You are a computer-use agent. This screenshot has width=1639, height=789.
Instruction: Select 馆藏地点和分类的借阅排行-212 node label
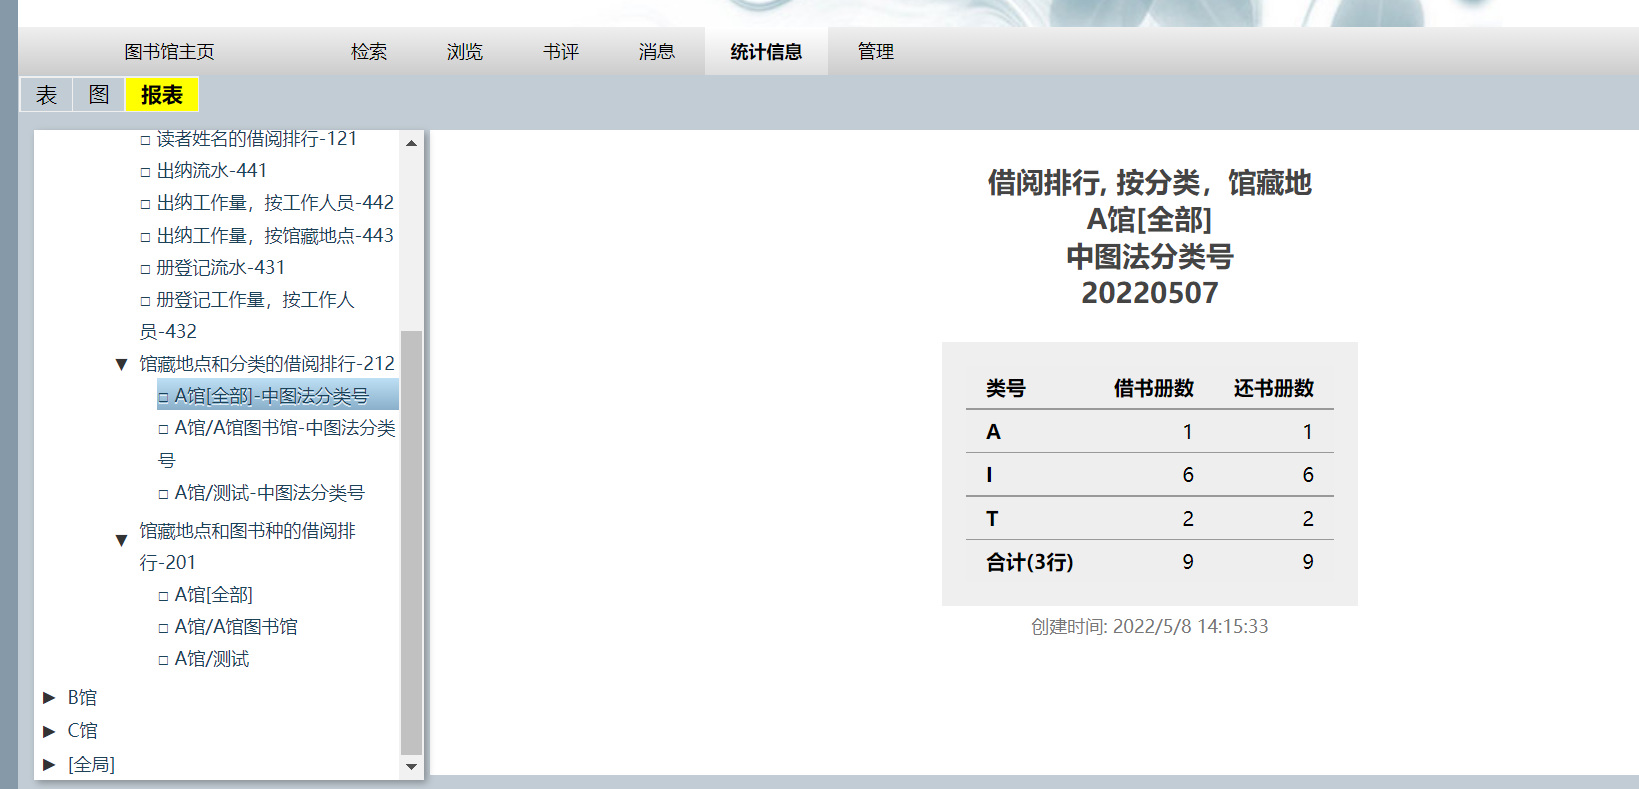(267, 364)
